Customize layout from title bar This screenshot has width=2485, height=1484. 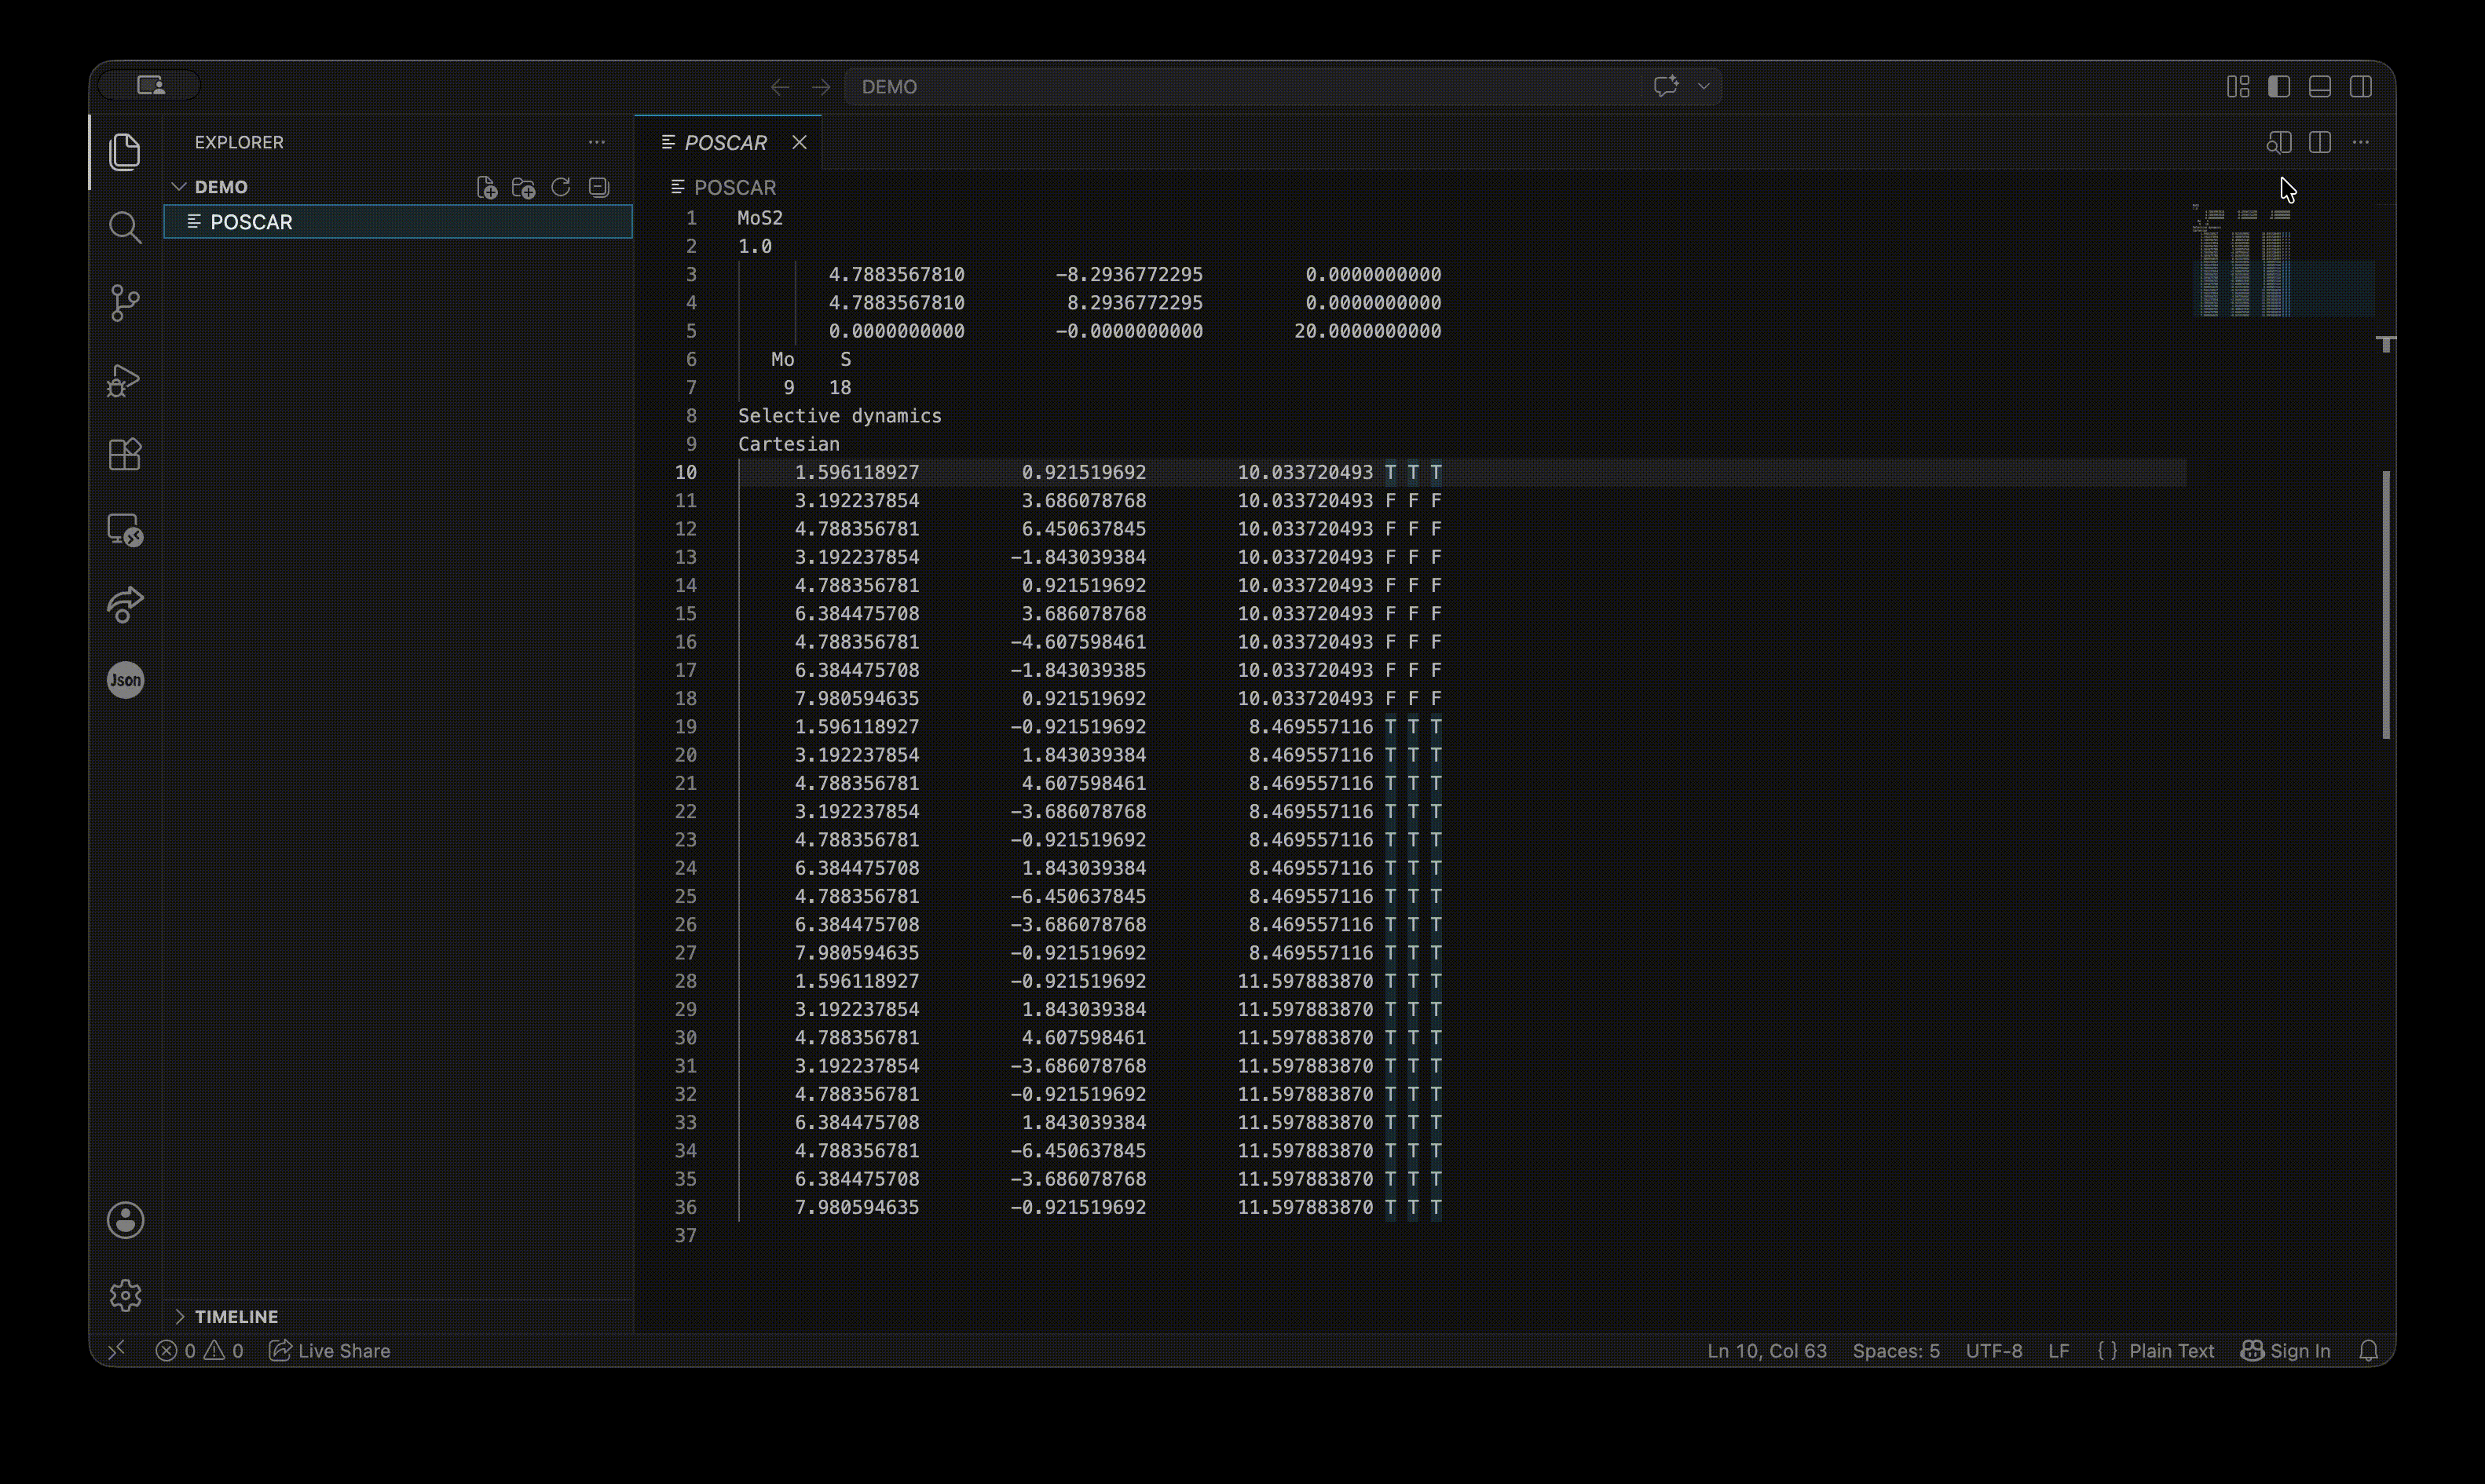2238,87
